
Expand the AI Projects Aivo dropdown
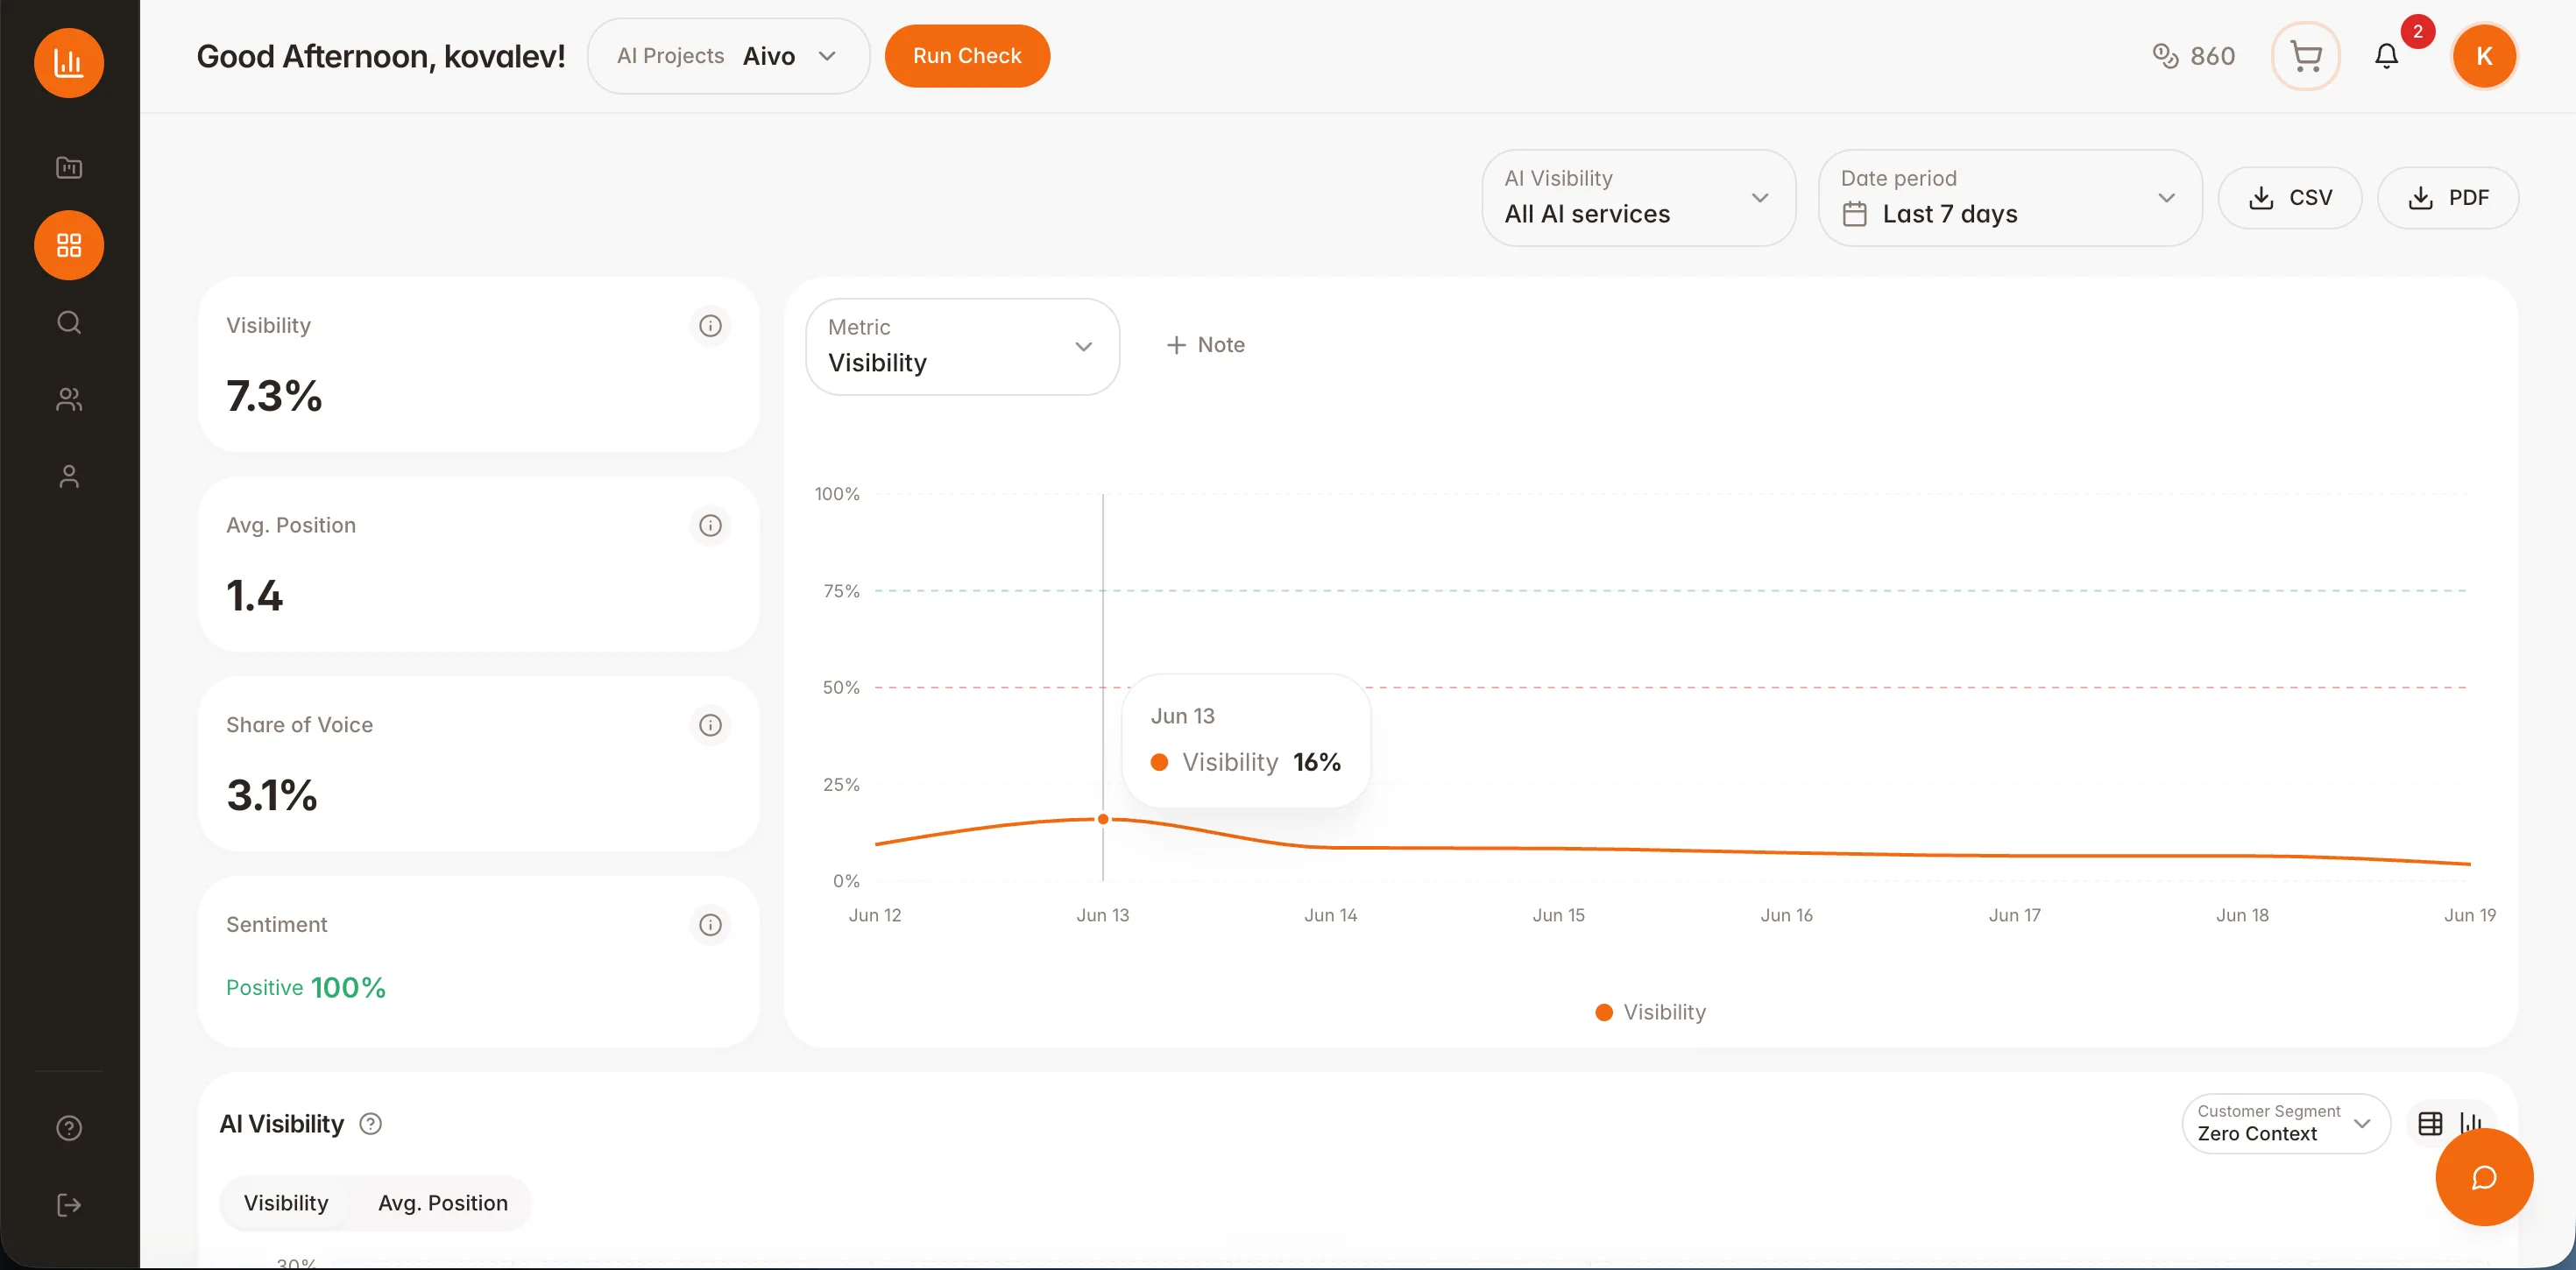[x=728, y=56]
